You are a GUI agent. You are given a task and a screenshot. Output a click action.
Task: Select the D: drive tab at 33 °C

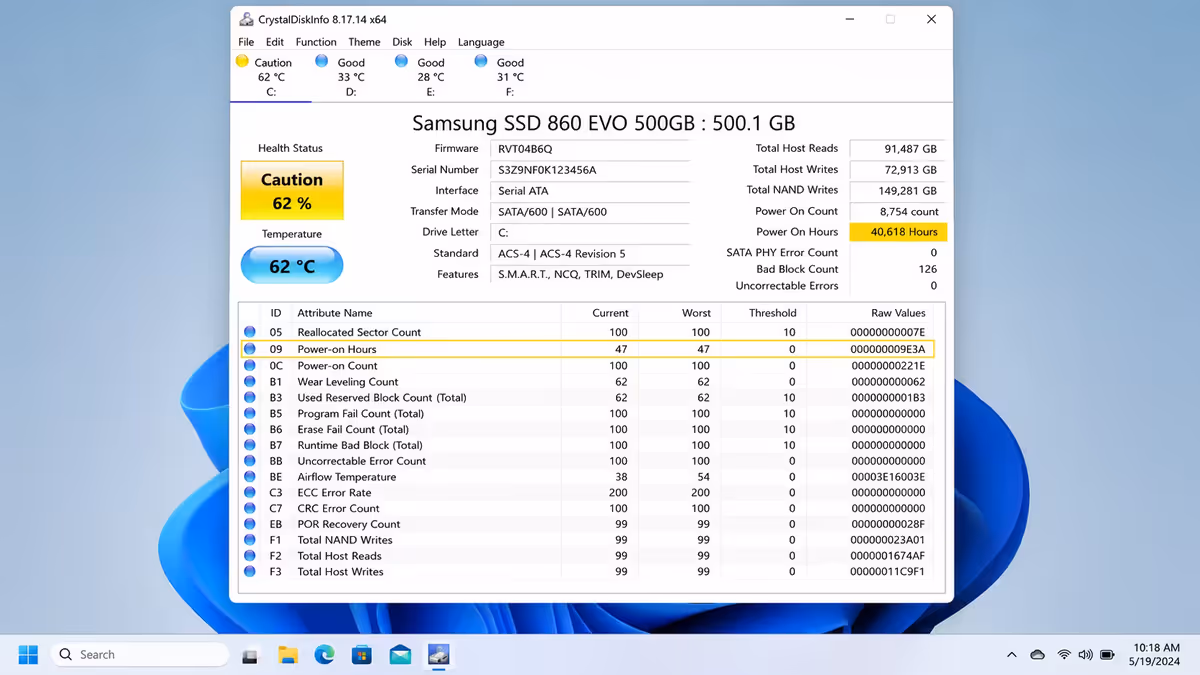pyautogui.click(x=350, y=76)
